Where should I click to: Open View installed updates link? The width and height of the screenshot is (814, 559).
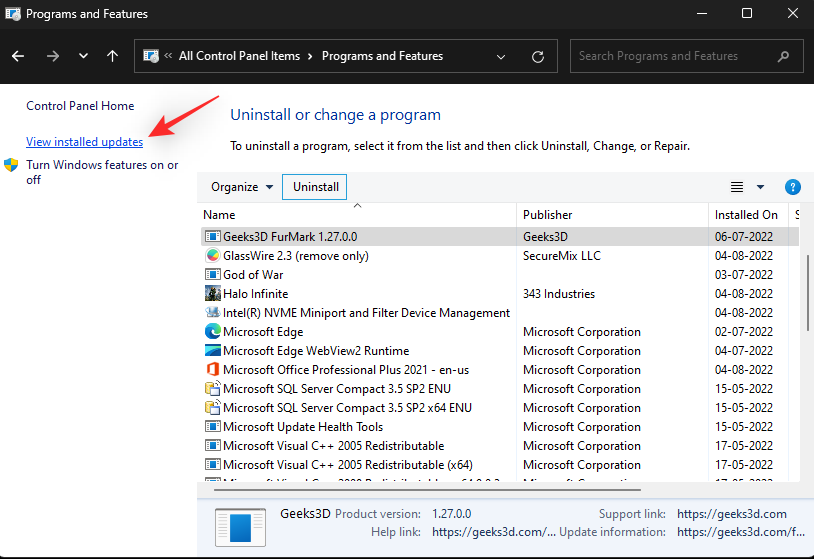[85, 142]
